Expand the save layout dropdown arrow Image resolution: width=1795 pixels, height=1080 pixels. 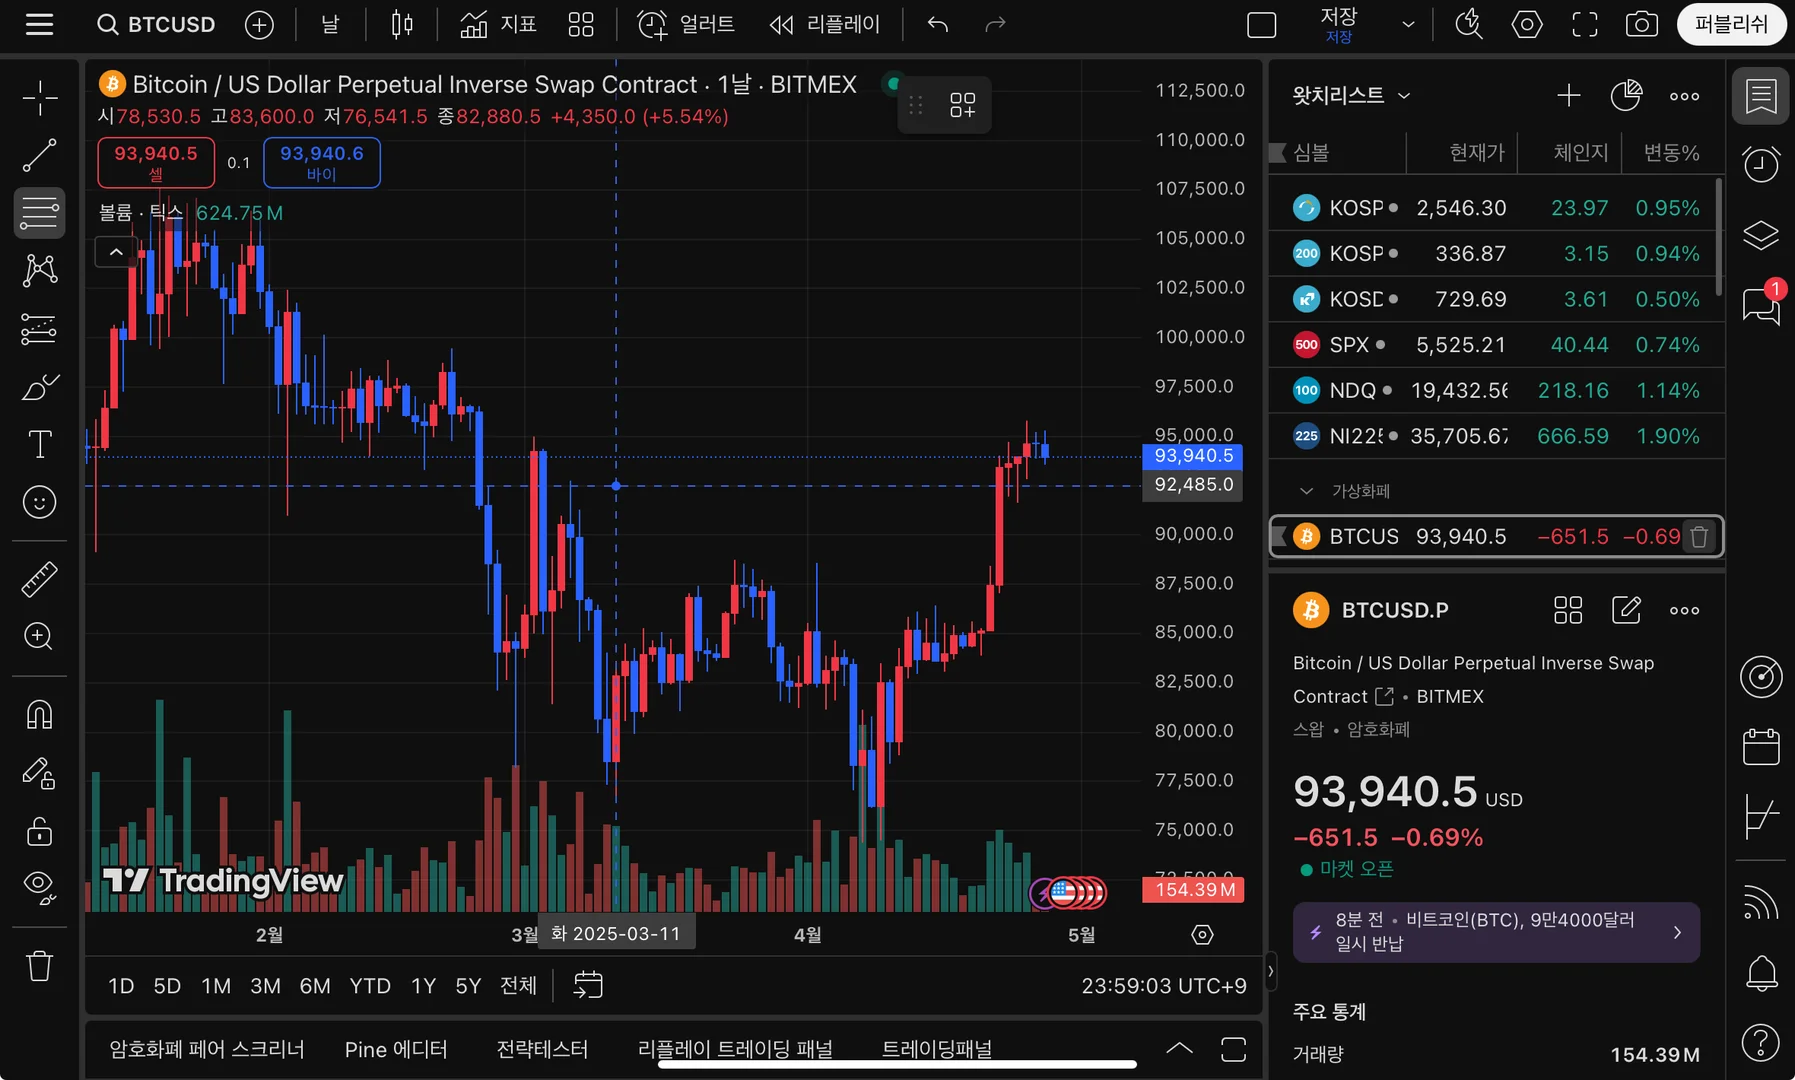1408,25
